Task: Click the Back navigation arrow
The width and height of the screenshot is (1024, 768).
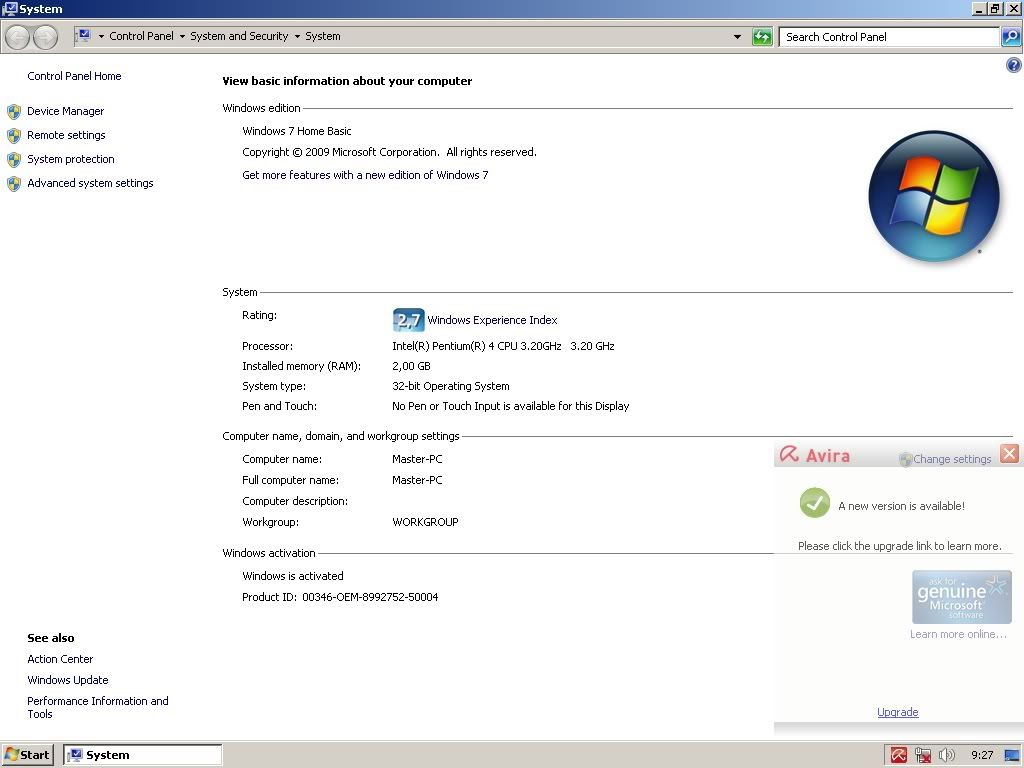Action: pos(18,37)
